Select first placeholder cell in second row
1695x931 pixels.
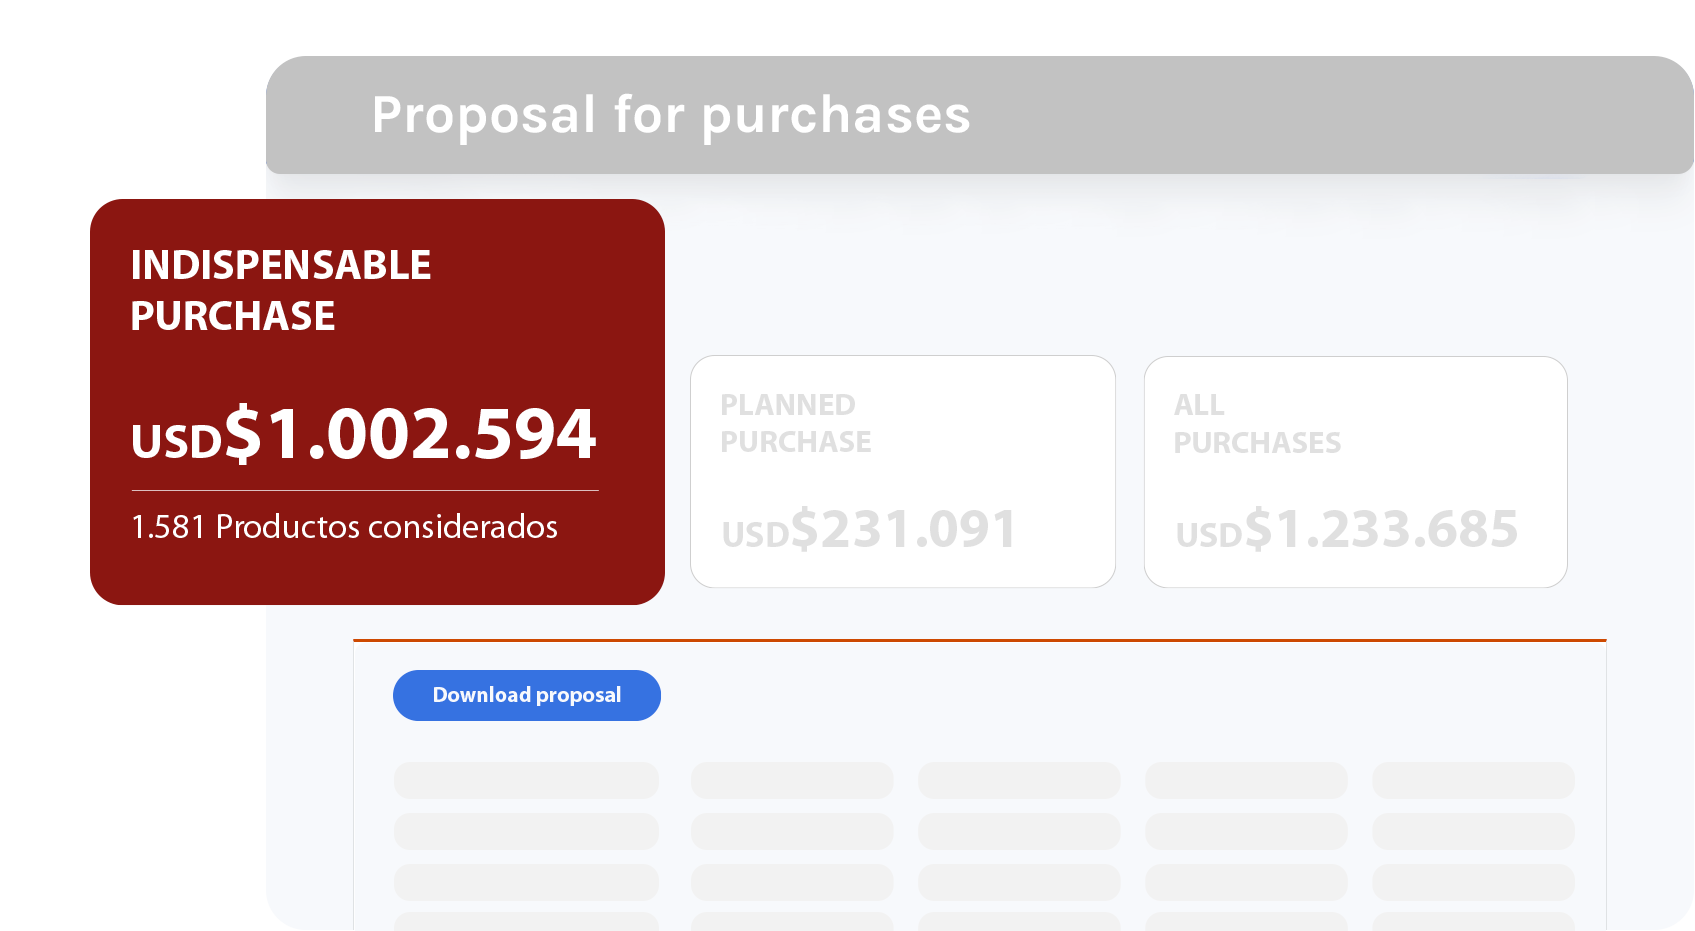point(526,831)
